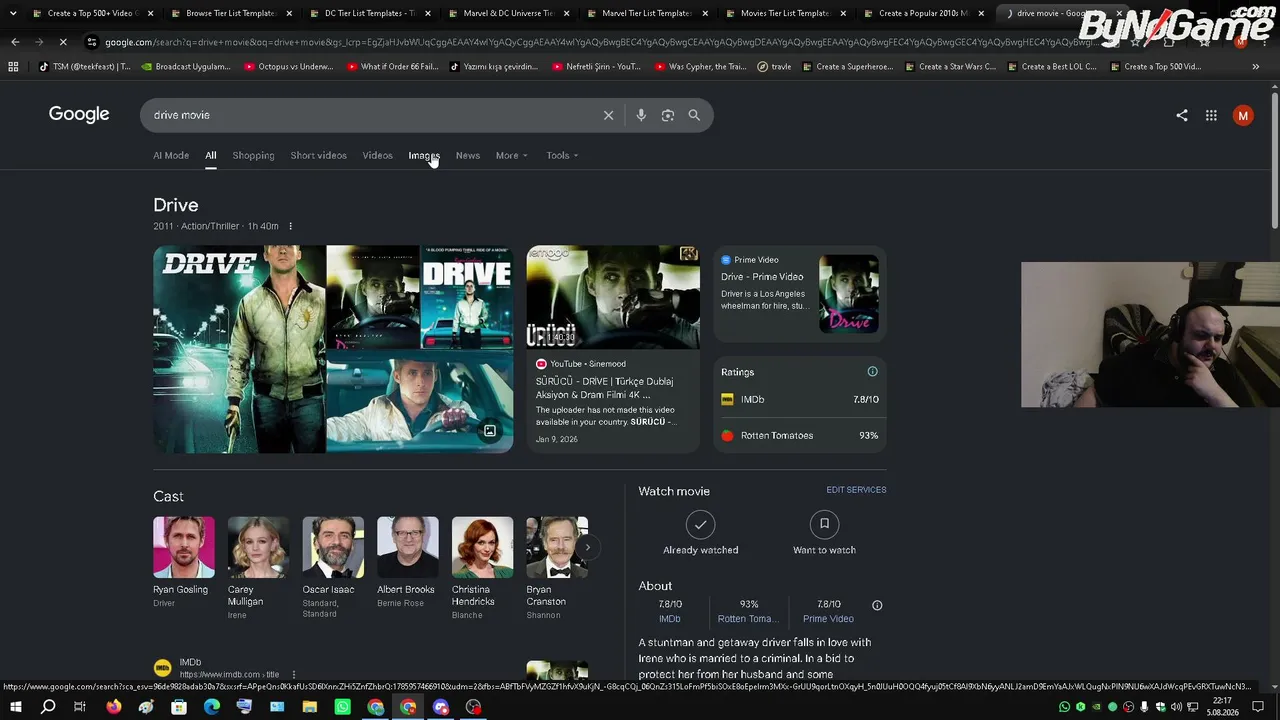Open the Tools dropdown
The image size is (1280, 720).
(562, 155)
